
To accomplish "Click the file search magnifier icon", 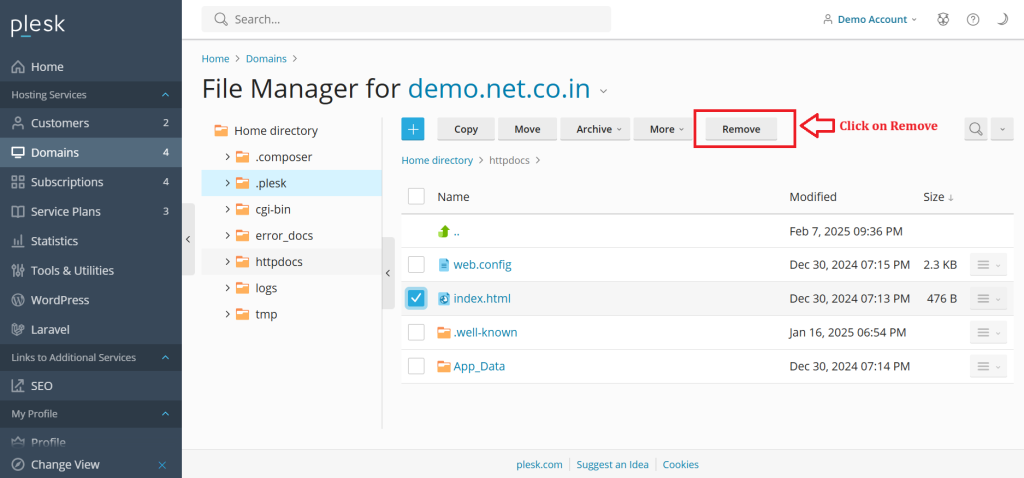I will point(976,129).
